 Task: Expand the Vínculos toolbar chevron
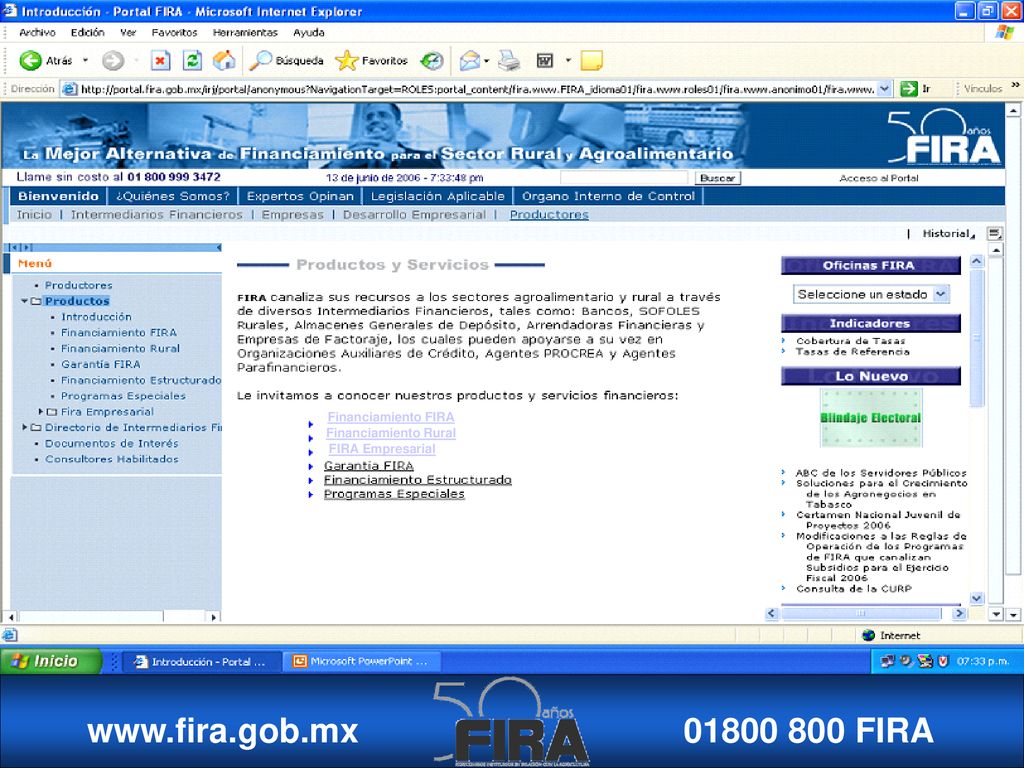pyautogui.click(x=1015, y=85)
